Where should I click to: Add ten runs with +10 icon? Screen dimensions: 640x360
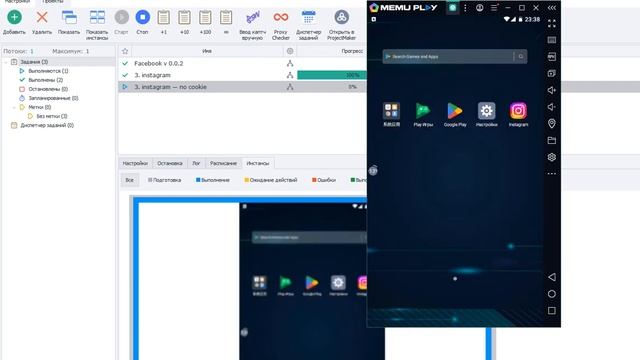tap(184, 18)
